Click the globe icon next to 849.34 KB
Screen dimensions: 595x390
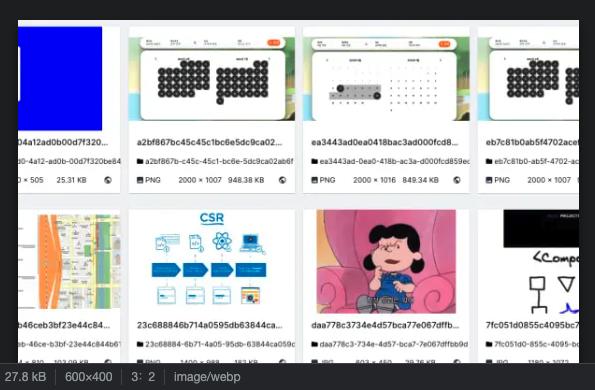457,180
